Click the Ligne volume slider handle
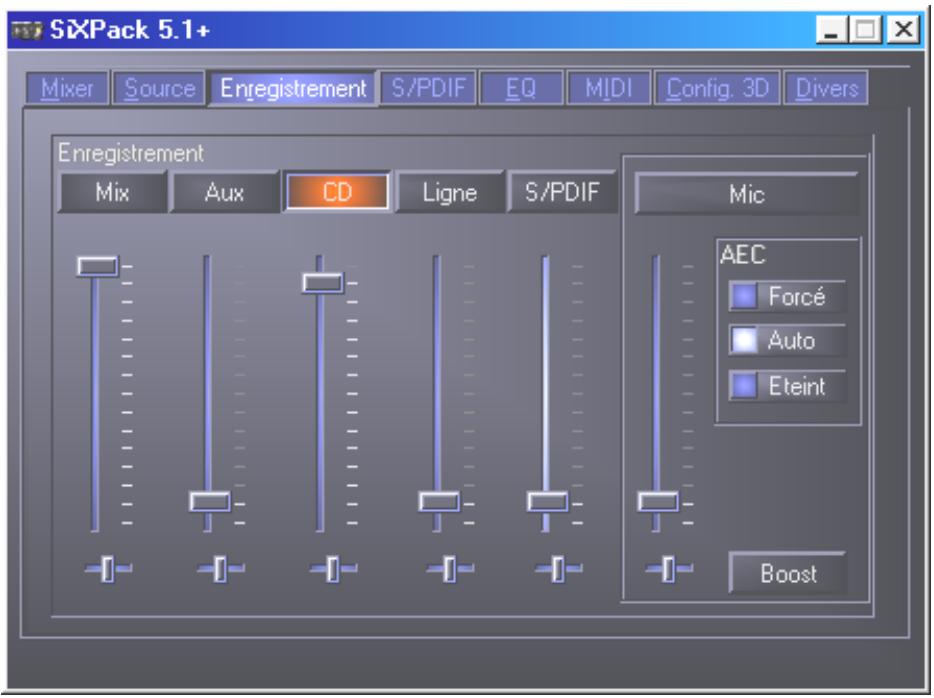Screen dimensions: 934x698 (439, 501)
